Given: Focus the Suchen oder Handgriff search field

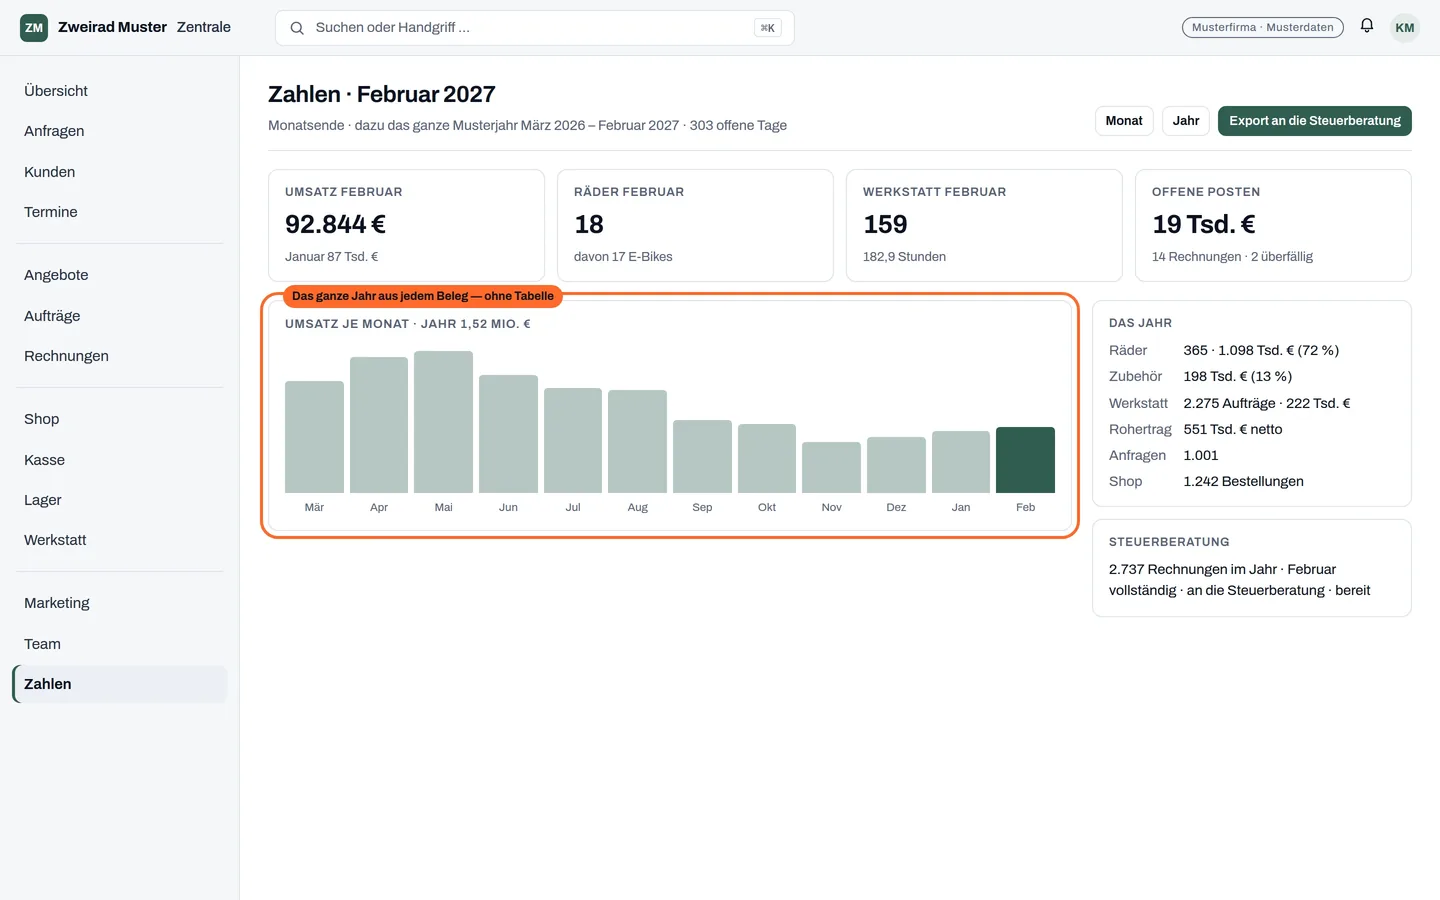Looking at the screenshot, I should 535,28.
